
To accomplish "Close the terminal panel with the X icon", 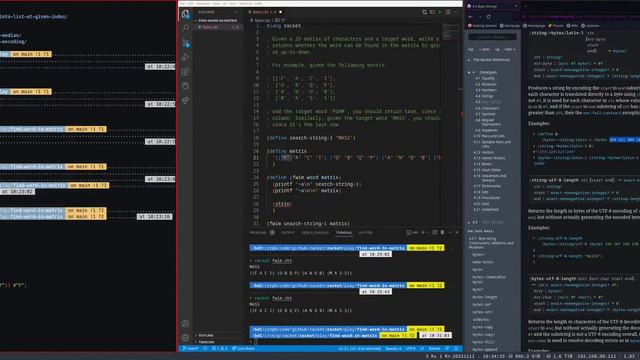I will click(457, 233).
